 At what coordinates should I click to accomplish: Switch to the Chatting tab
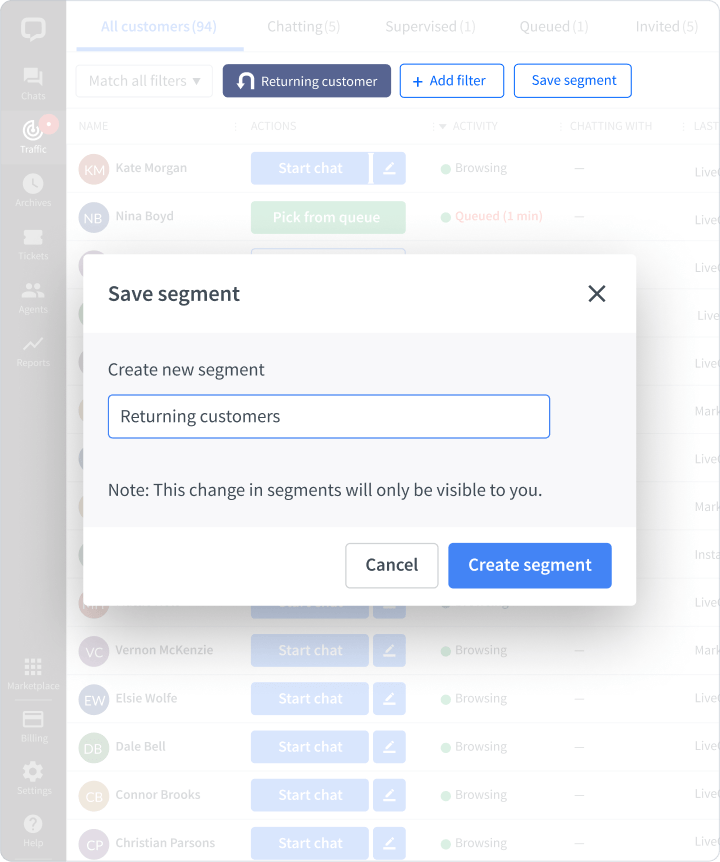(x=304, y=26)
